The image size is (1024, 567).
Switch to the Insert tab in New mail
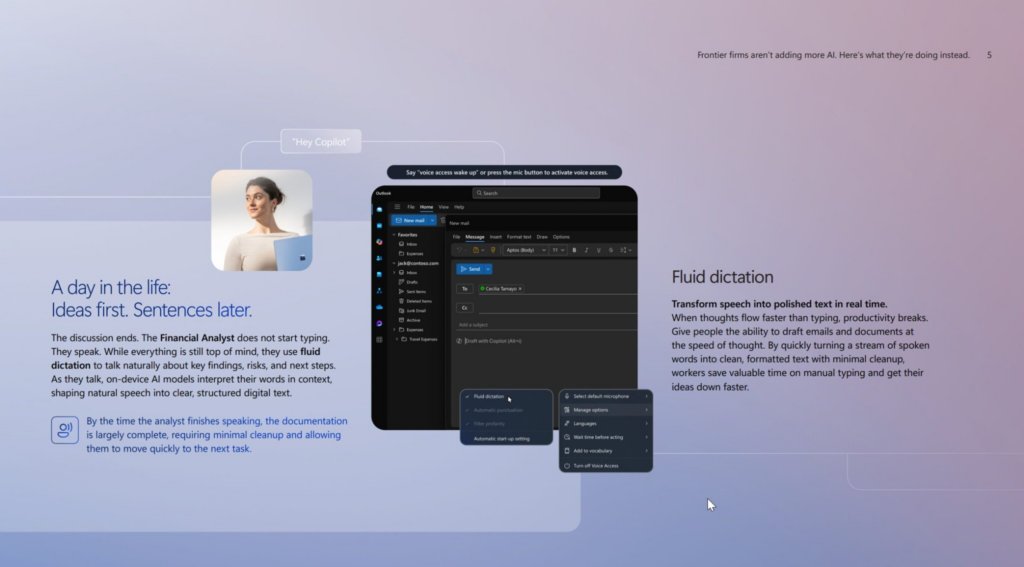pyautogui.click(x=496, y=237)
